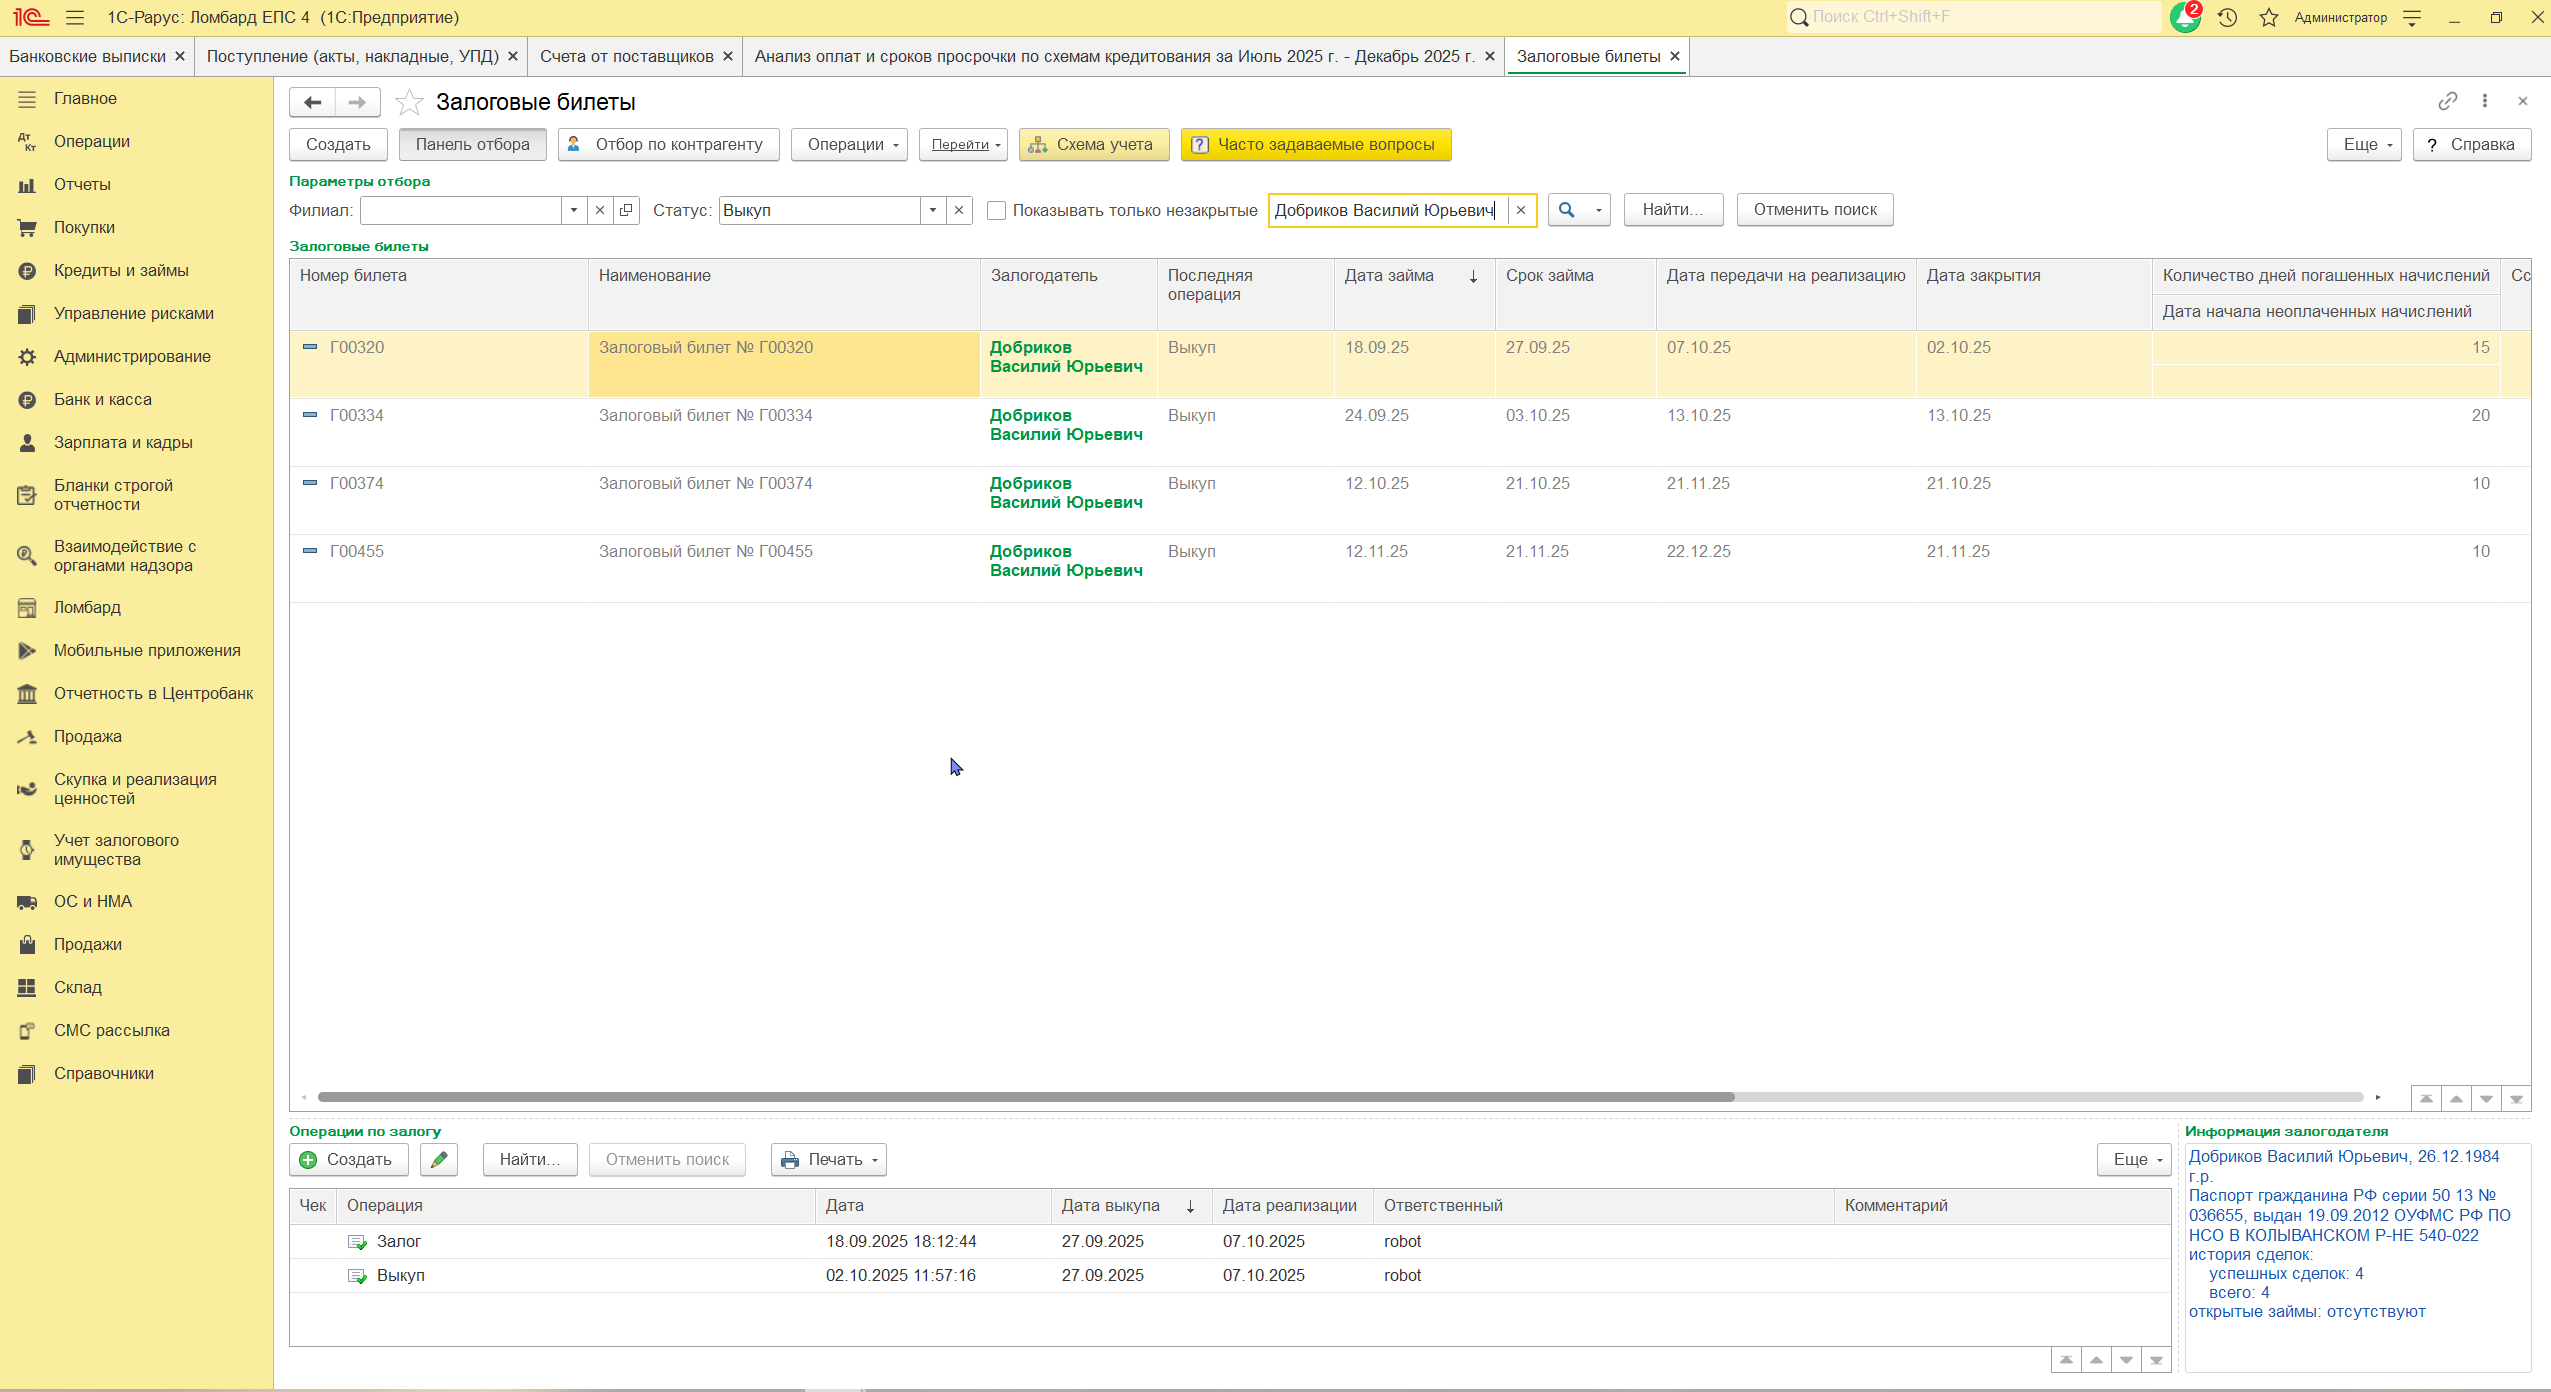Open the history clock icon
Screen dimensions: 2551x1392
pos(2227,18)
